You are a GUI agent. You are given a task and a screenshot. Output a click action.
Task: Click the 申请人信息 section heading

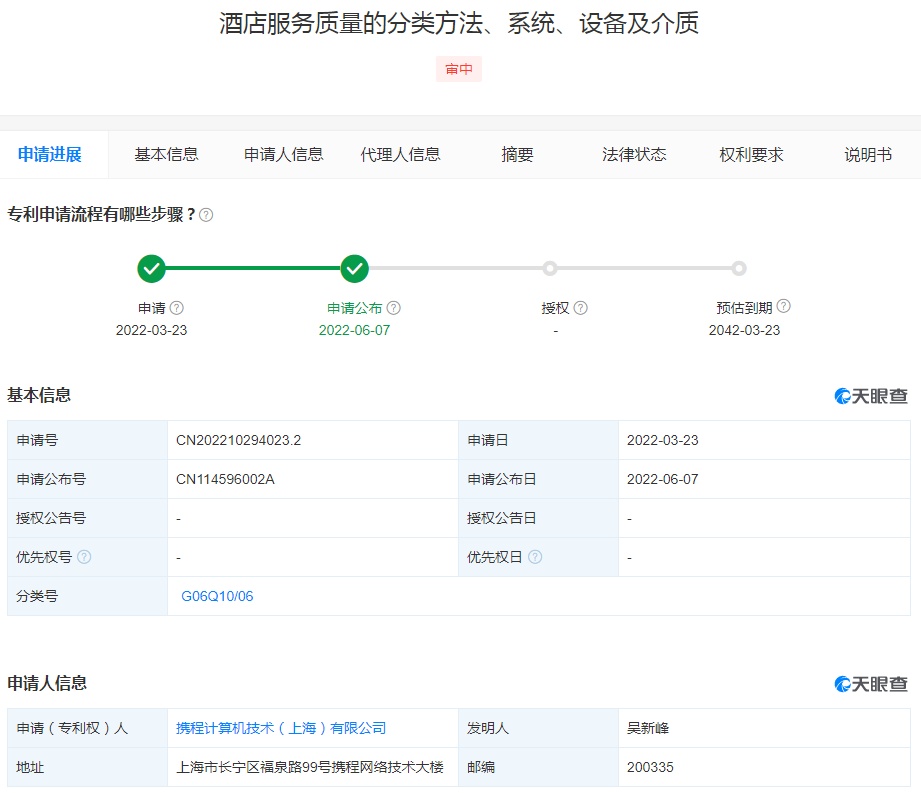[x=47, y=683]
